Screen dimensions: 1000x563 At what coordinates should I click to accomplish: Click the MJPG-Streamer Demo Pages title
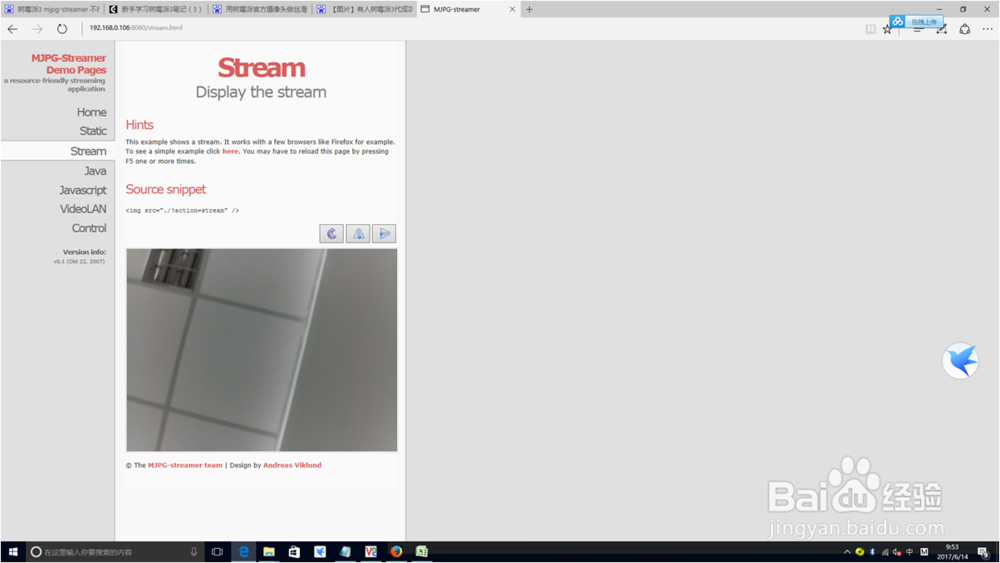(x=69, y=64)
